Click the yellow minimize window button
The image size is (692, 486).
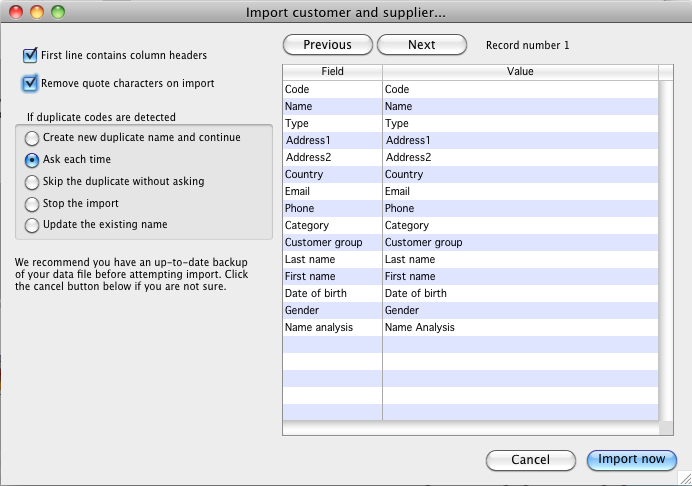37,12
